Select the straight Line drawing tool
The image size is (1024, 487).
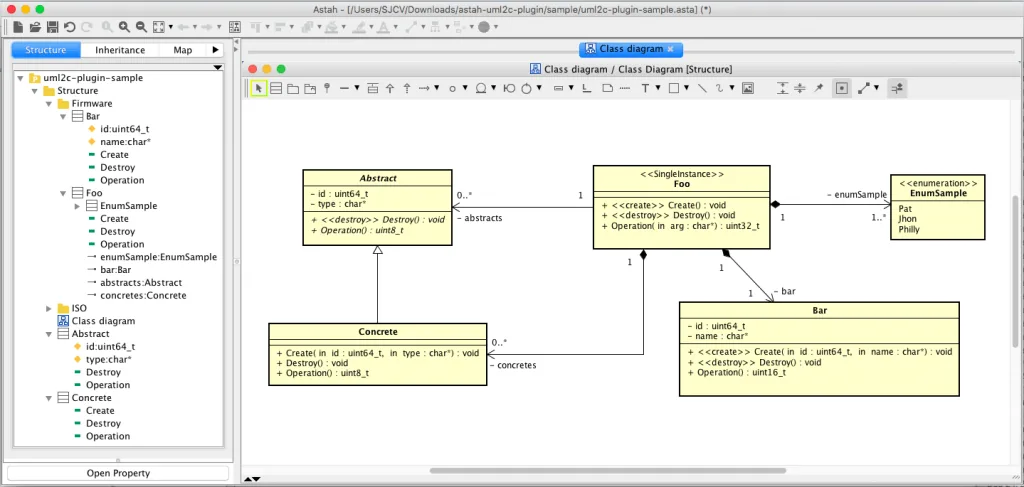coord(702,88)
